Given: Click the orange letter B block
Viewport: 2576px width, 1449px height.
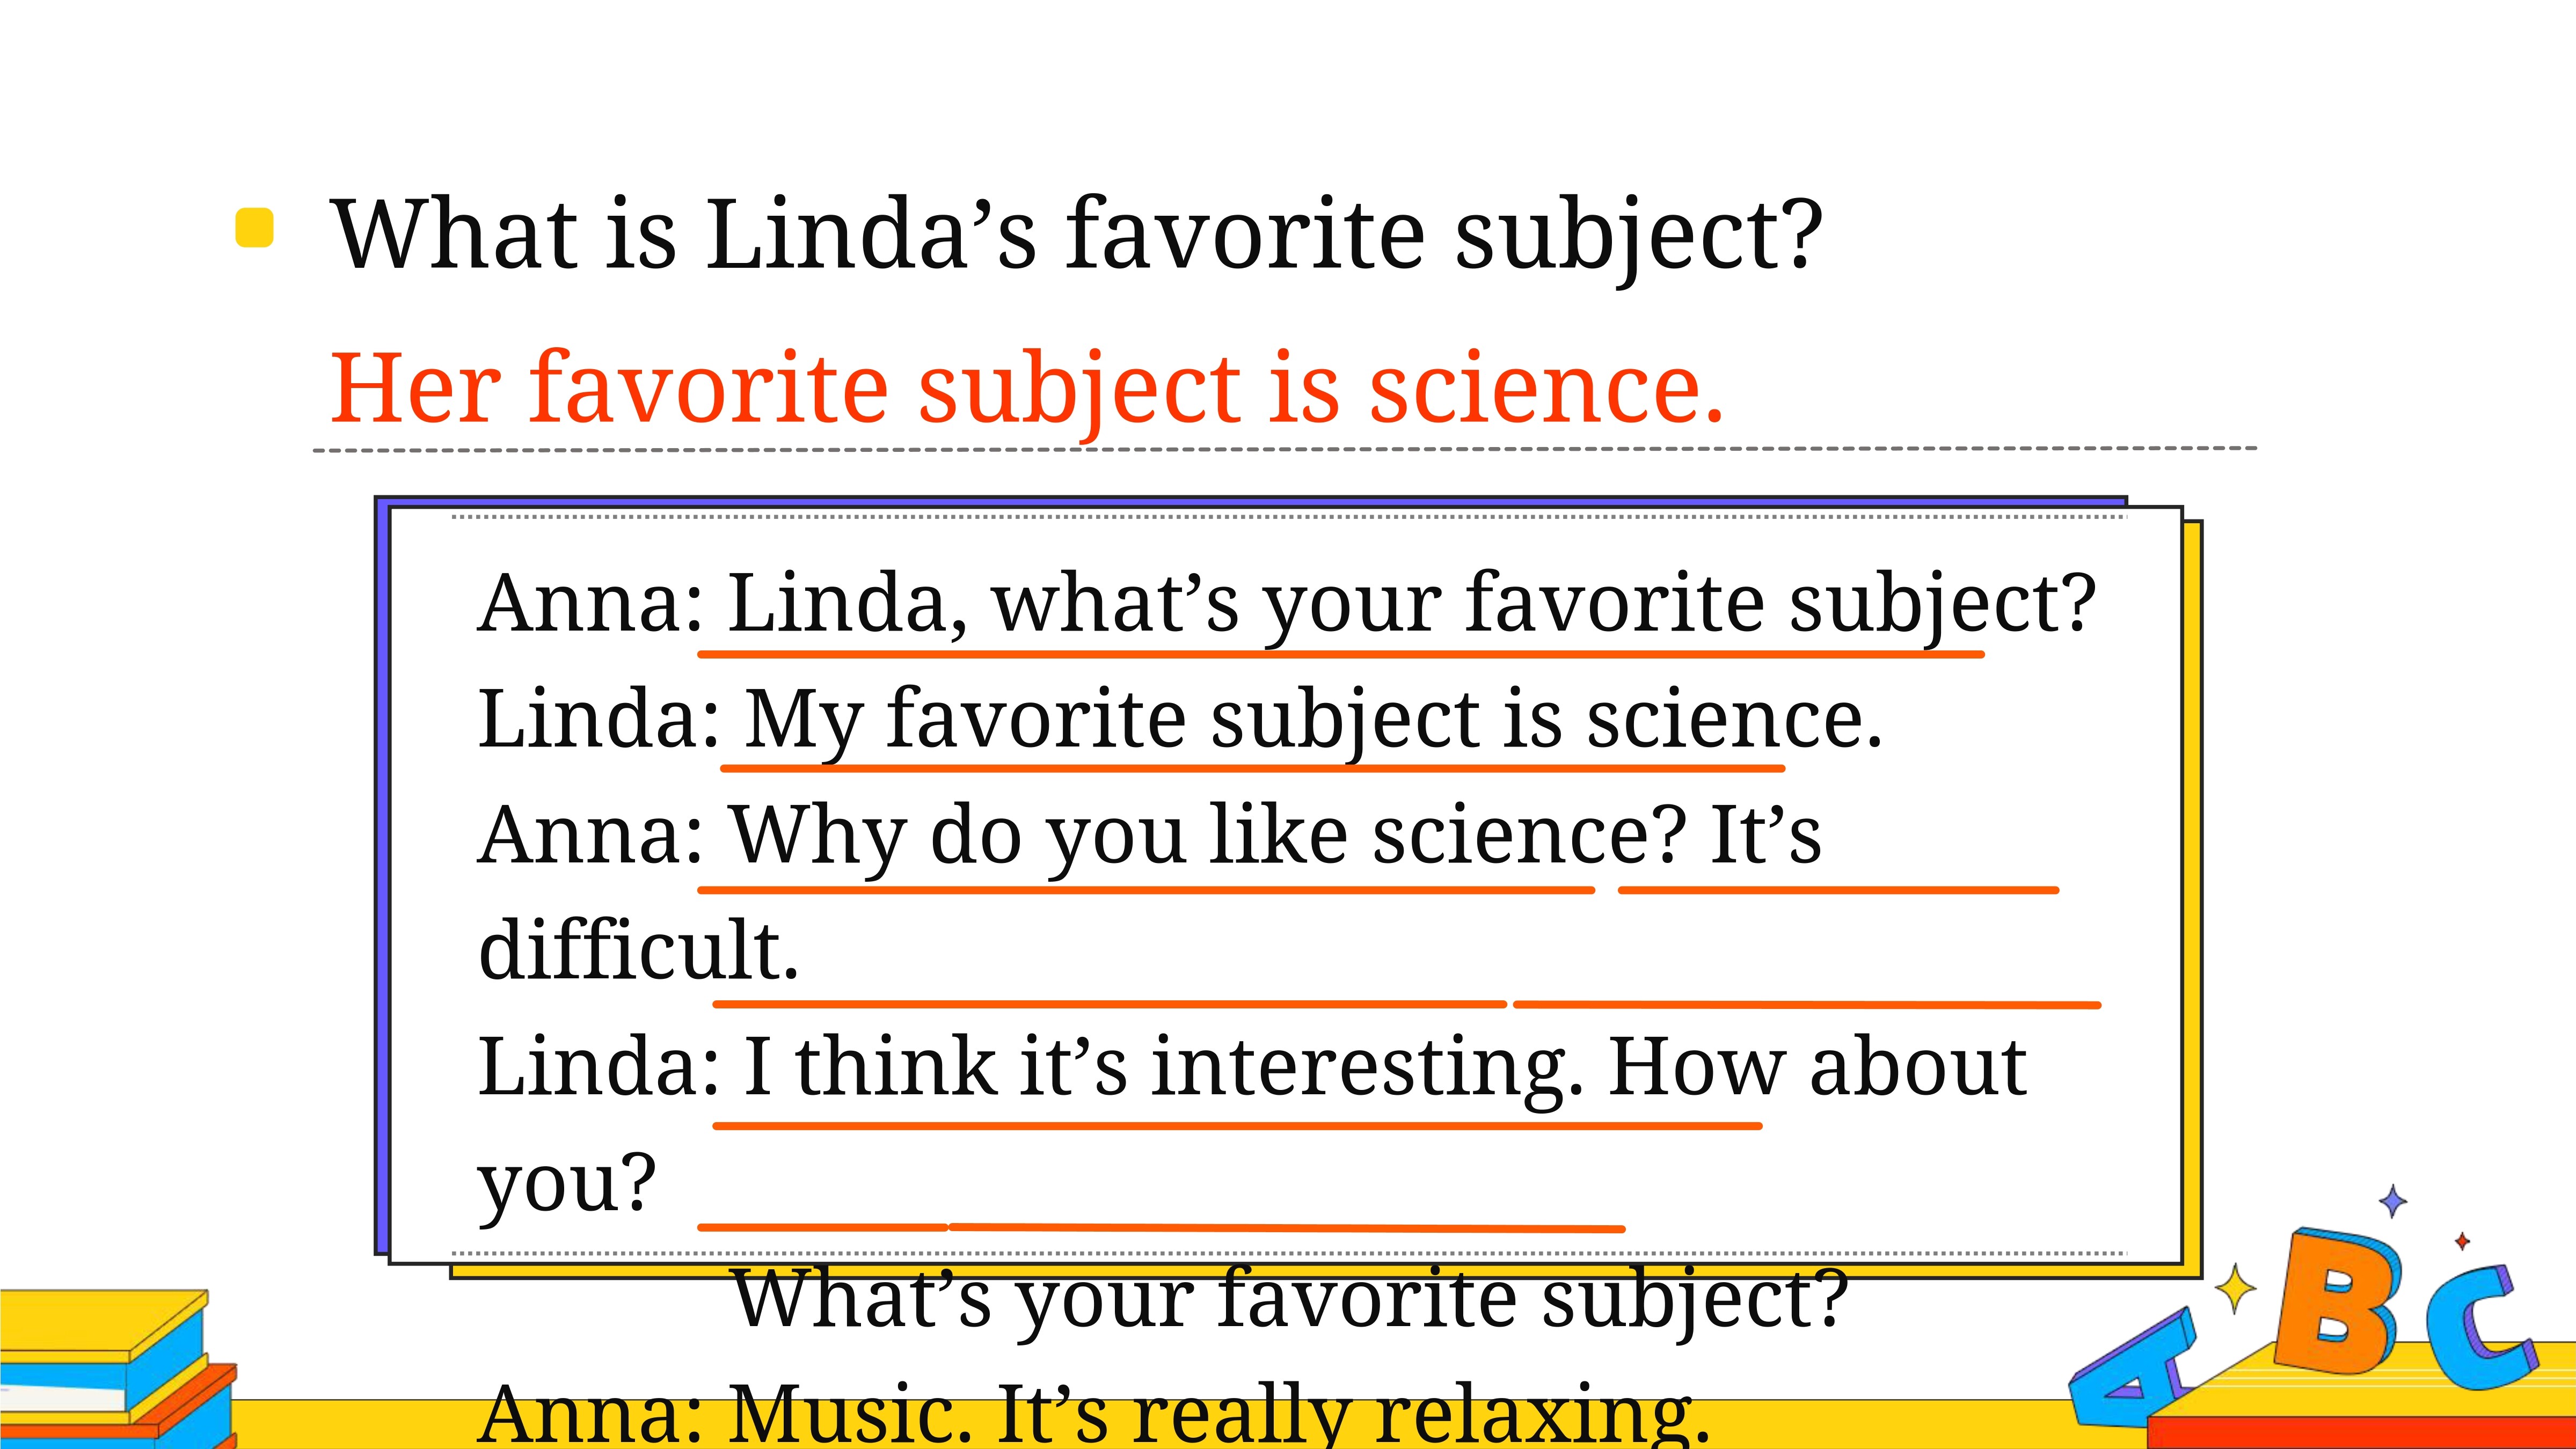Looking at the screenshot, I should point(2336,1300).
